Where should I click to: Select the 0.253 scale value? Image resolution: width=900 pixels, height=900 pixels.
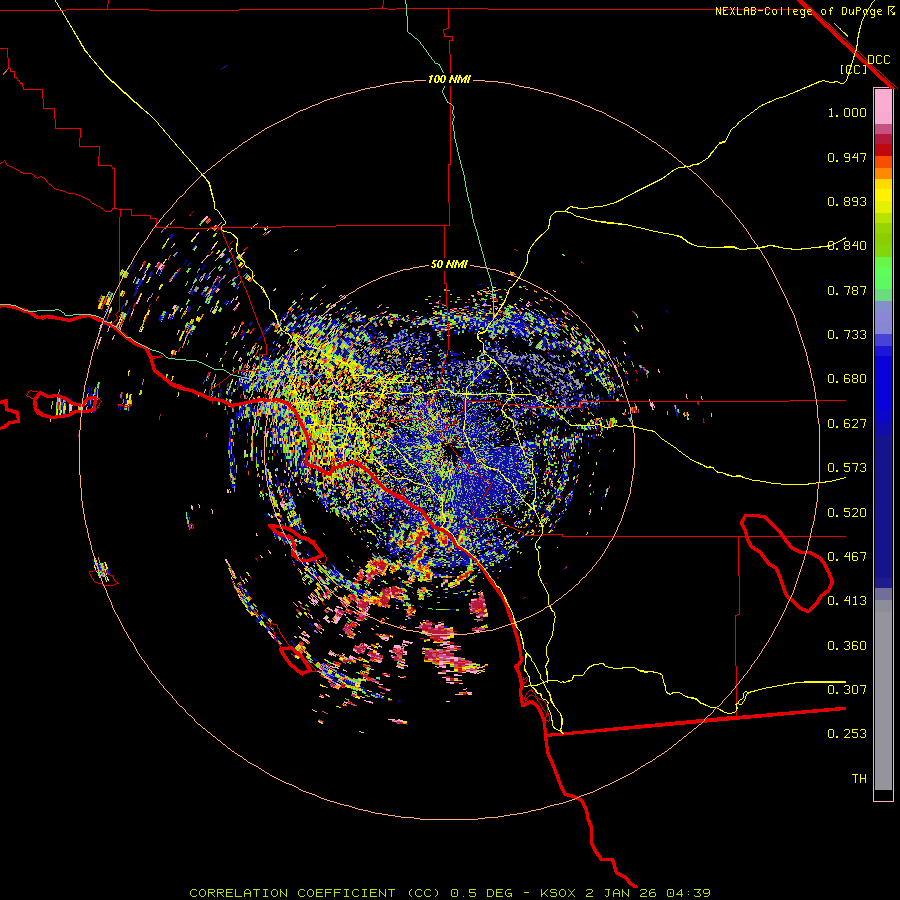(x=847, y=734)
